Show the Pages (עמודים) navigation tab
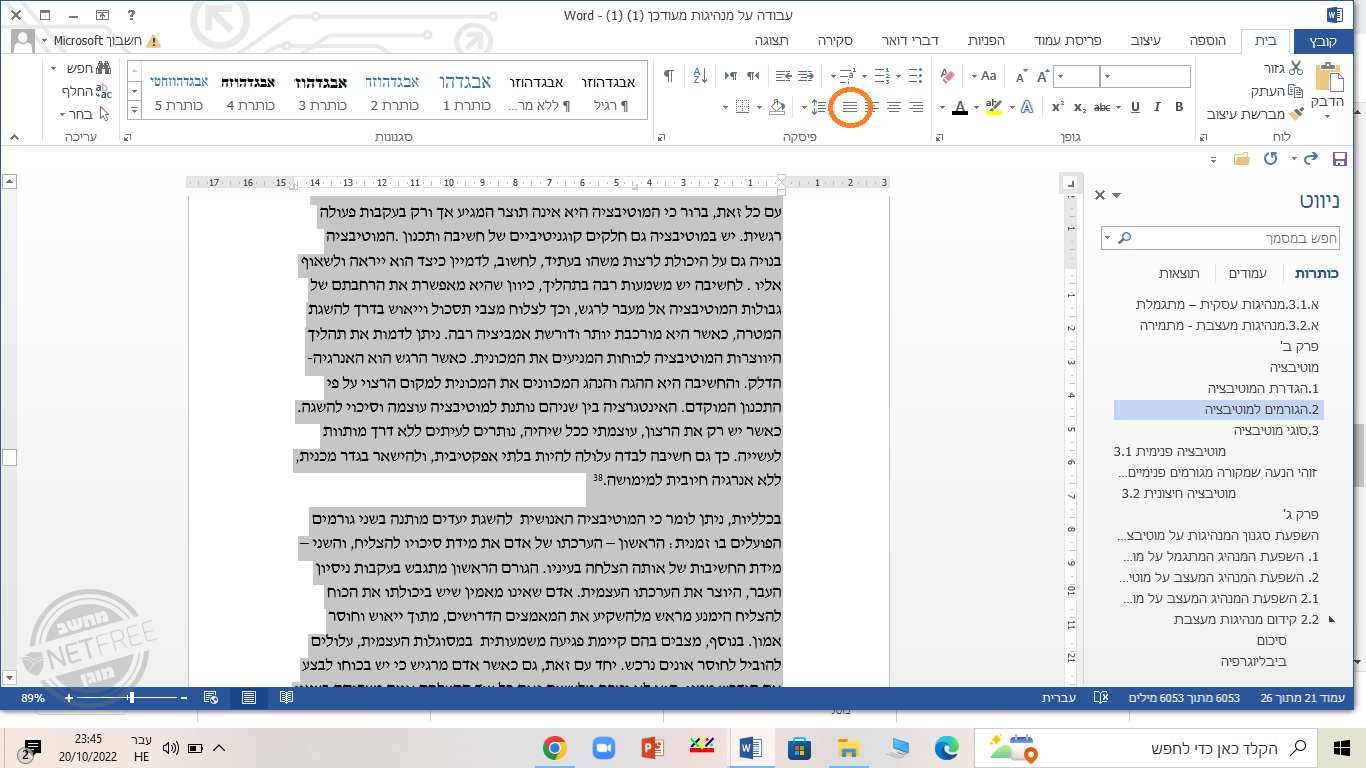The image size is (1366, 768). point(1247,273)
